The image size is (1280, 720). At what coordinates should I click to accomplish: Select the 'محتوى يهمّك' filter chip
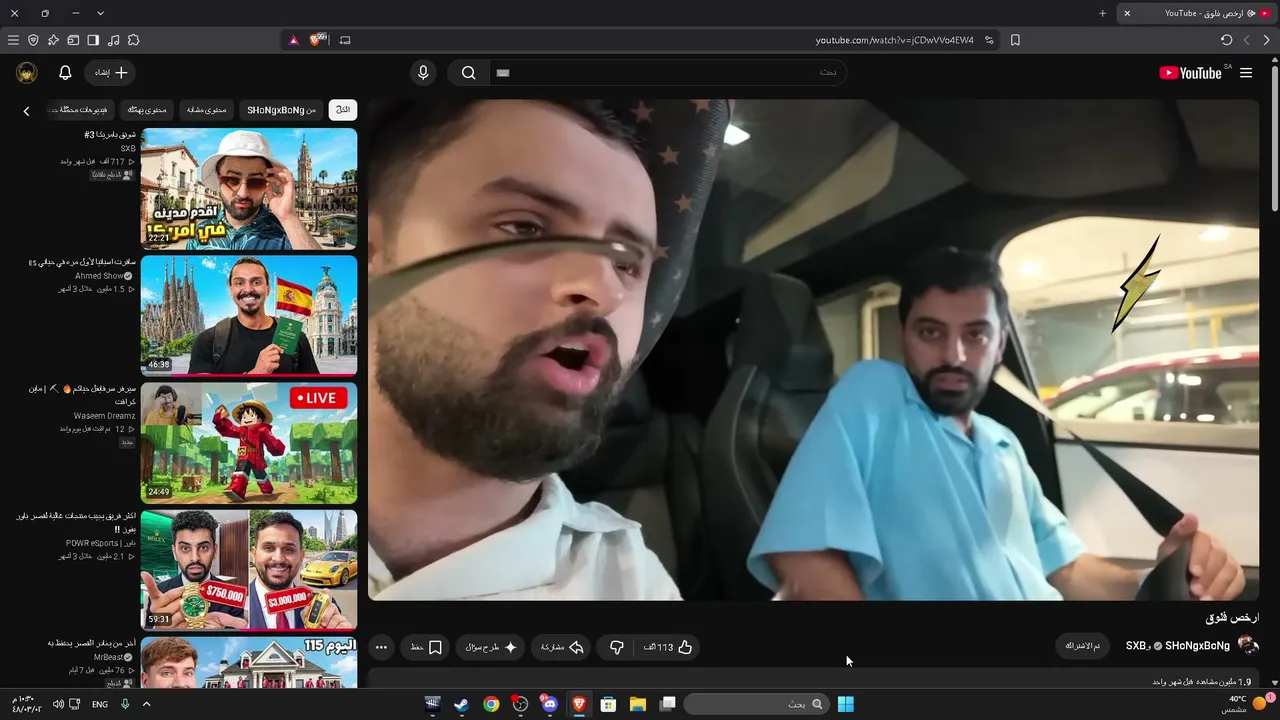pyautogui.click(x=147, y=110)
